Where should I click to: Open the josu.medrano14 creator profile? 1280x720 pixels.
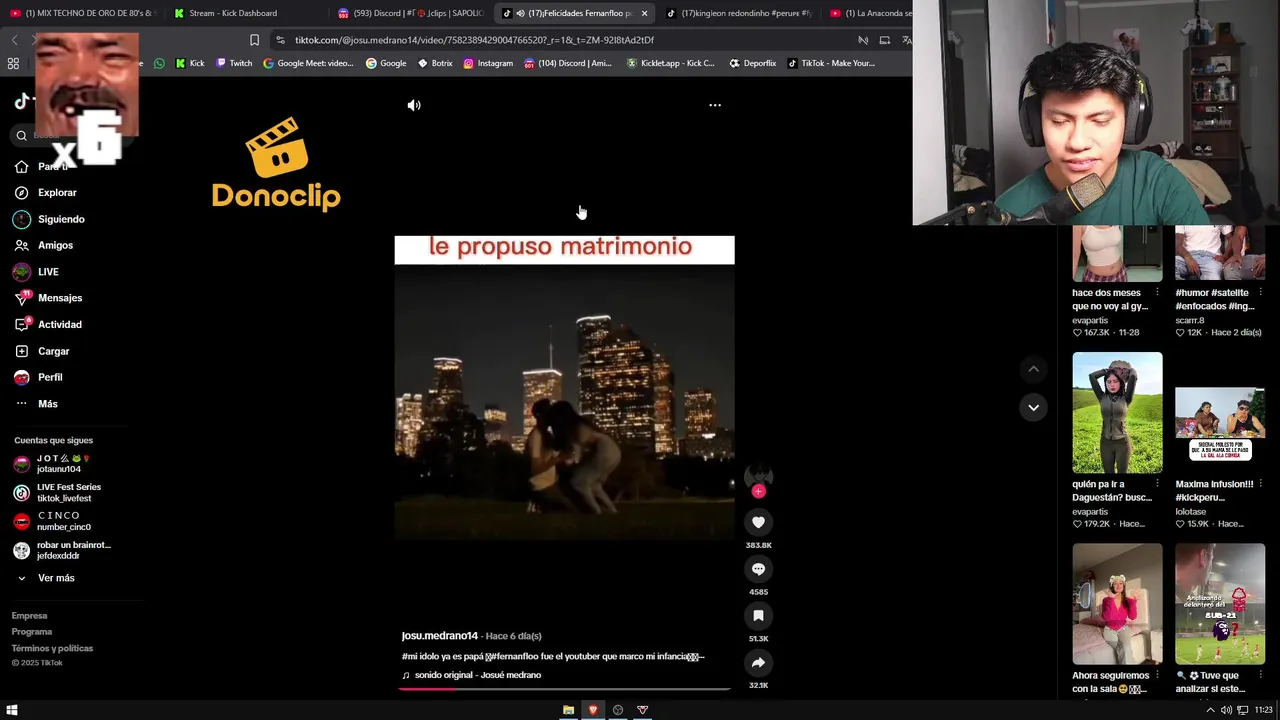point(440,636)
